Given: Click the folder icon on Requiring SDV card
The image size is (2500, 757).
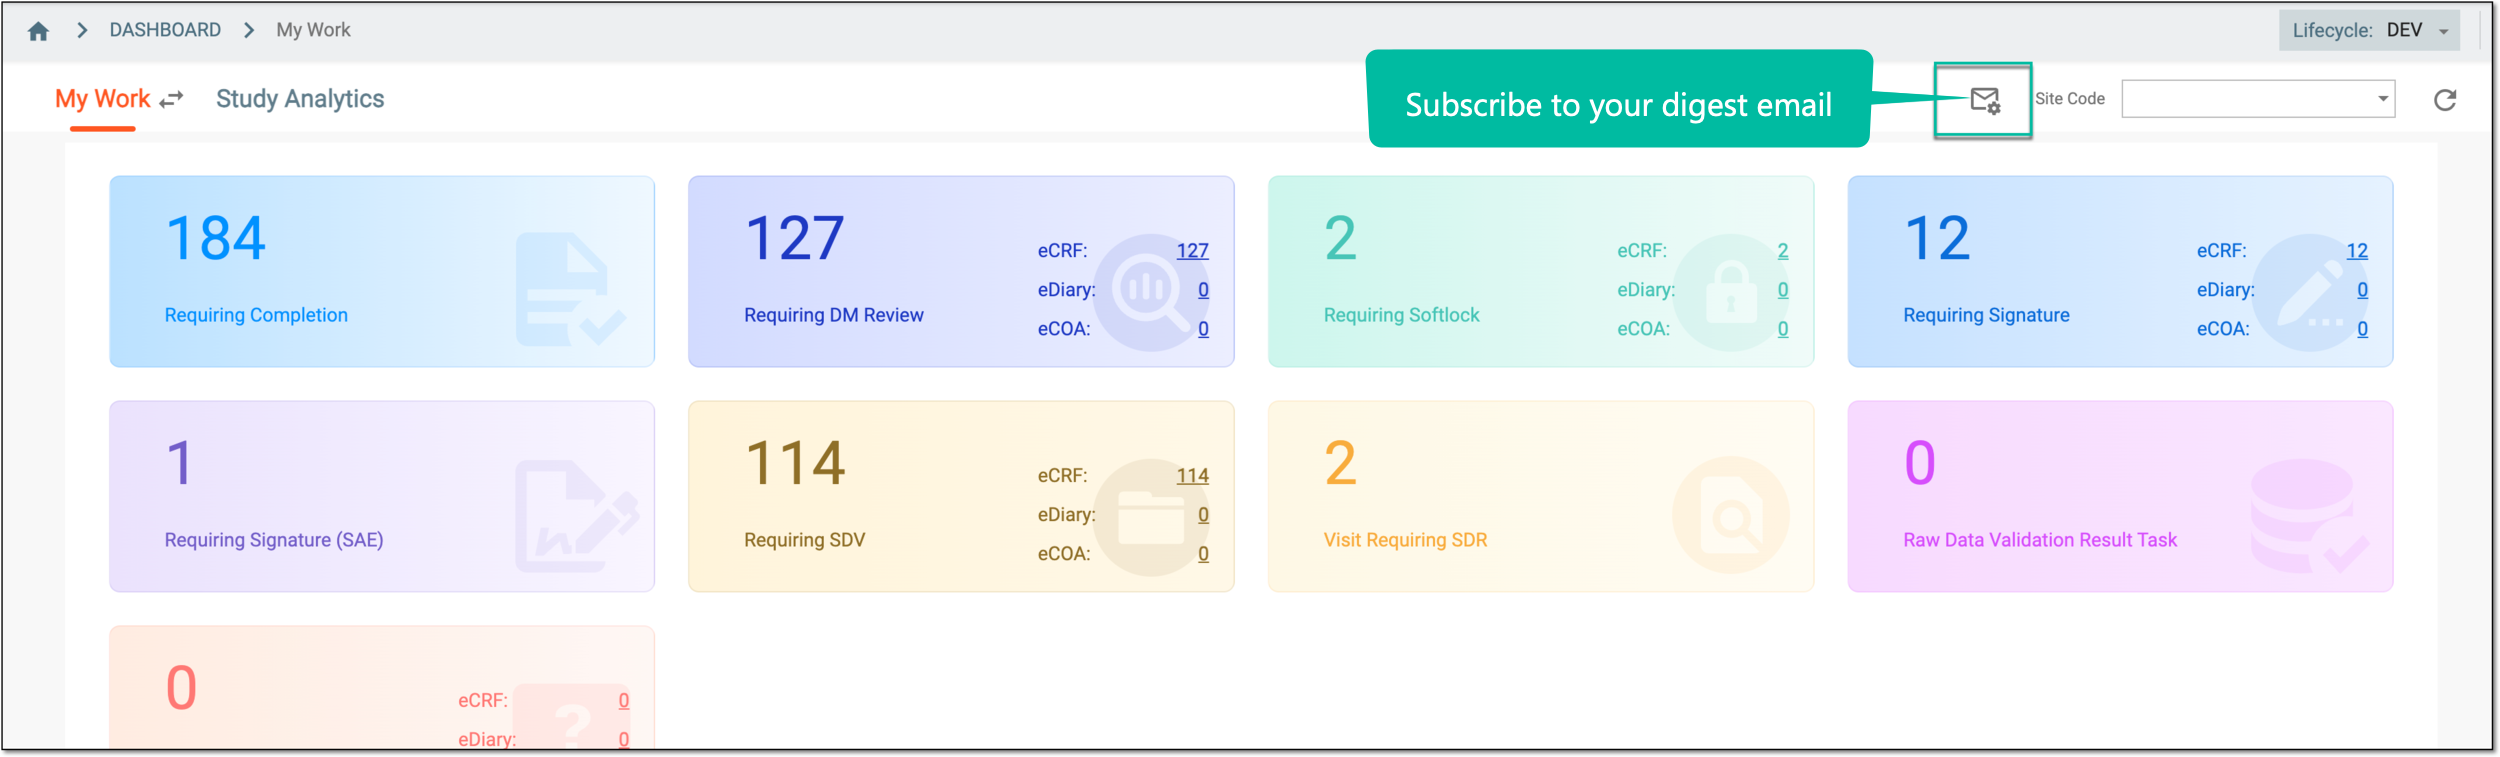Looking at the screenshot, I should click(1151, 517).
